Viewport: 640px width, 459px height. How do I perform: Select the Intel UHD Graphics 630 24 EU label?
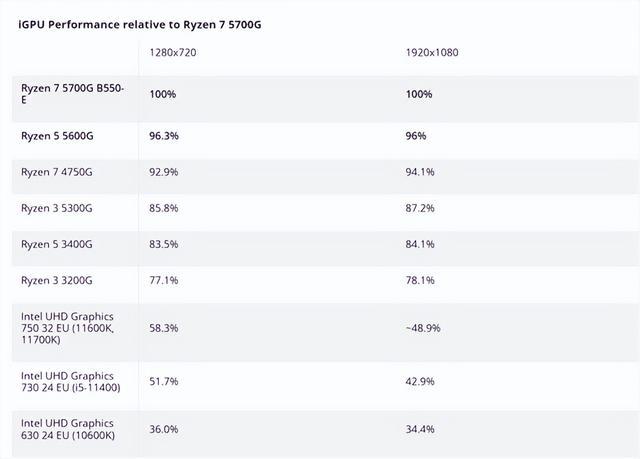68,429
